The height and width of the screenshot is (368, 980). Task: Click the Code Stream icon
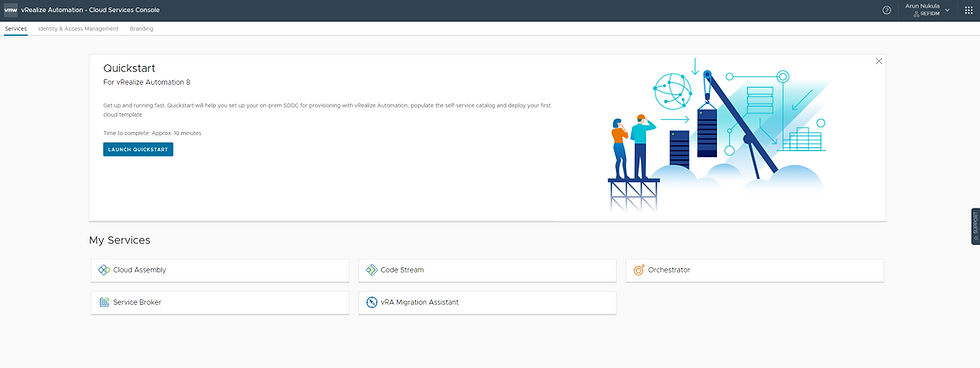(371, 270)
